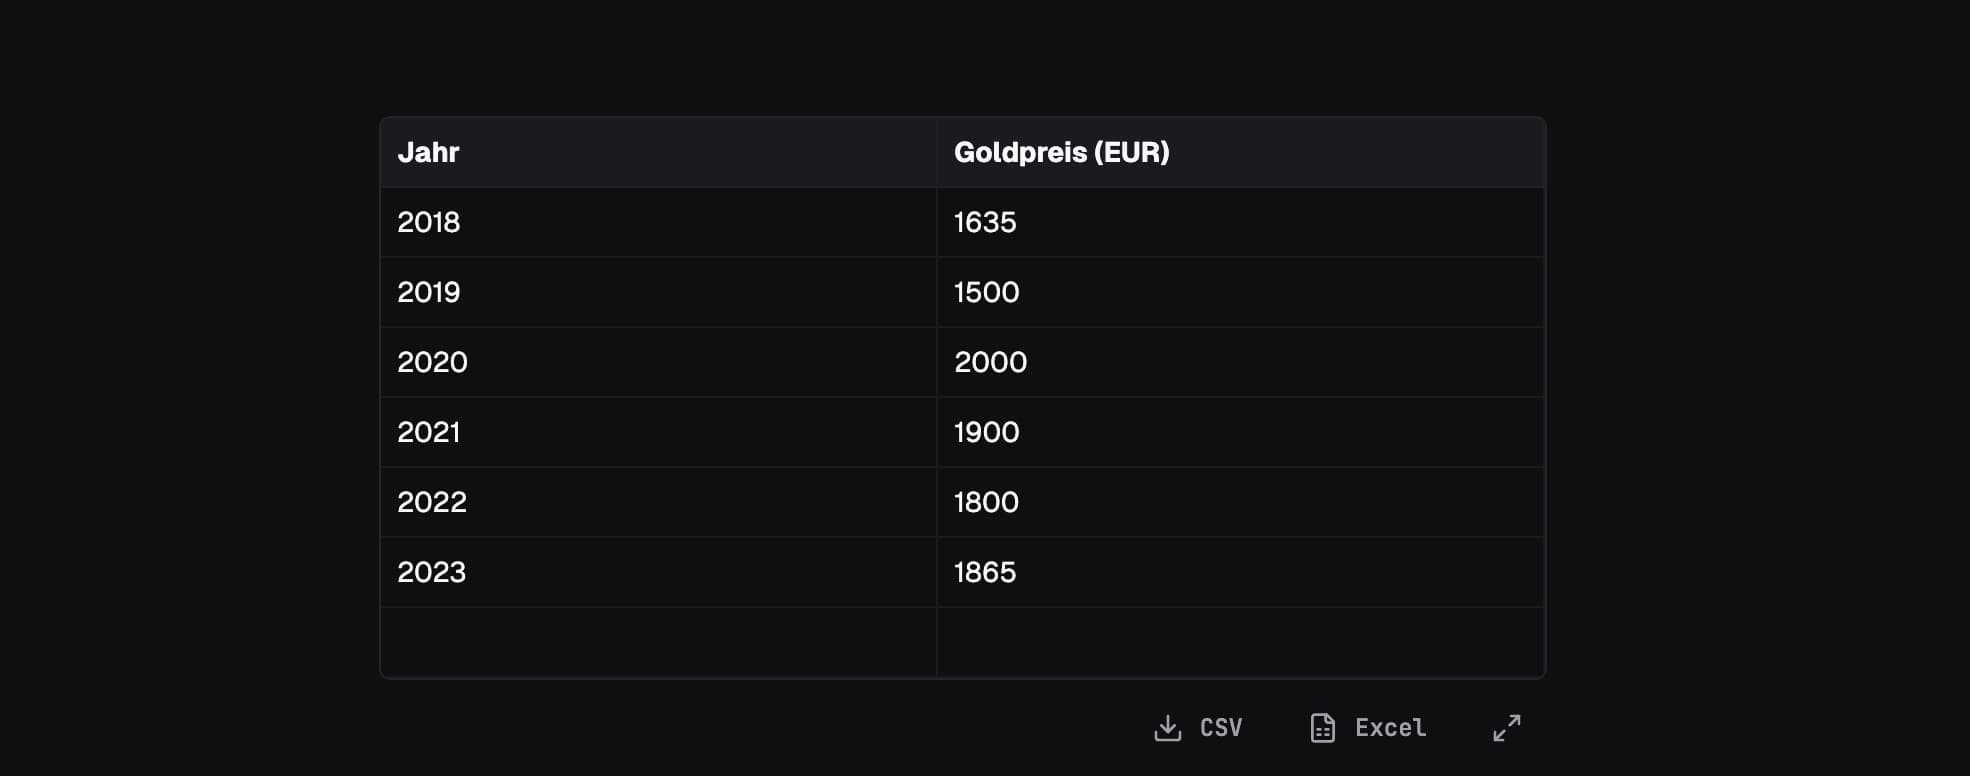Screen dimensions: 1970x776
Task: Click the 2021 year cell
Action: [658, 432]
